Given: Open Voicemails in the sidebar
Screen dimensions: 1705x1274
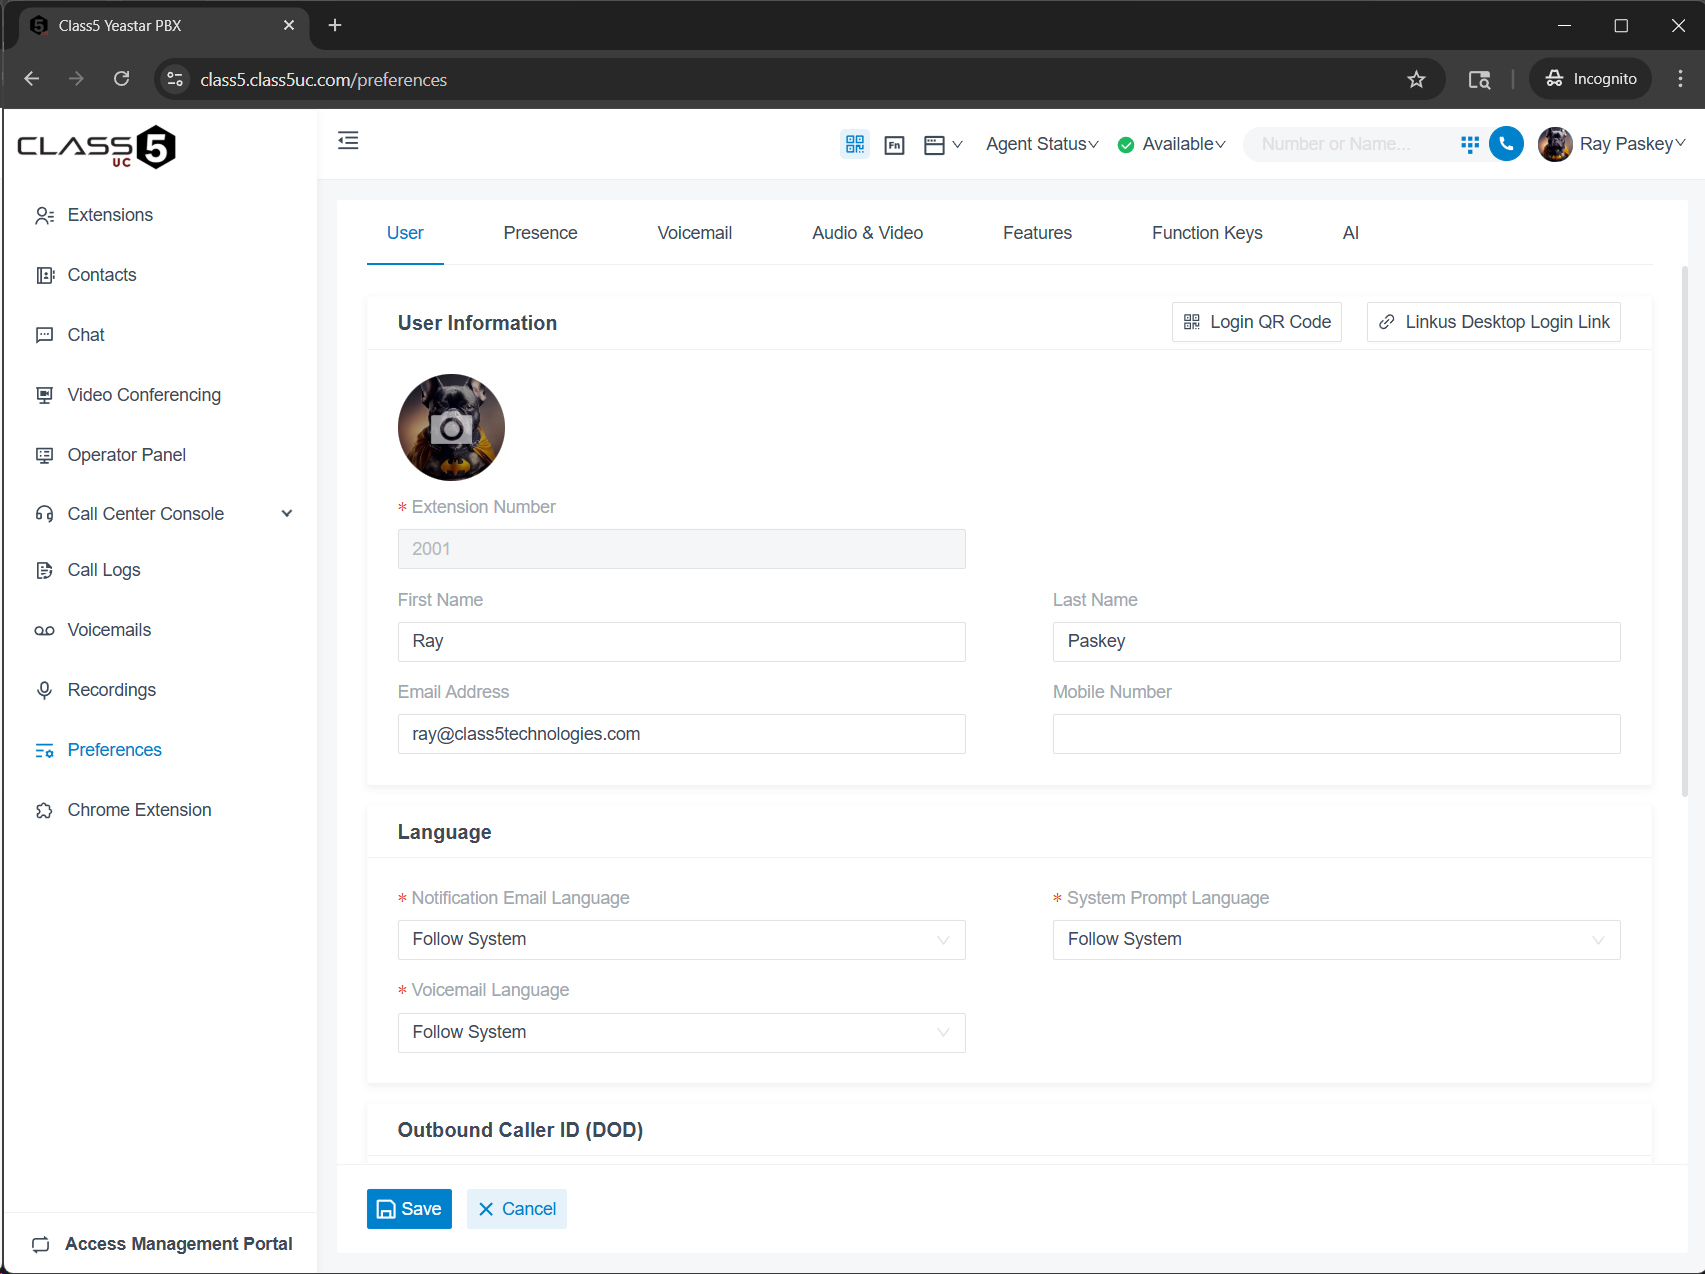Looking at the screenshot, I should pyautogui.click(x=109, y=630).
